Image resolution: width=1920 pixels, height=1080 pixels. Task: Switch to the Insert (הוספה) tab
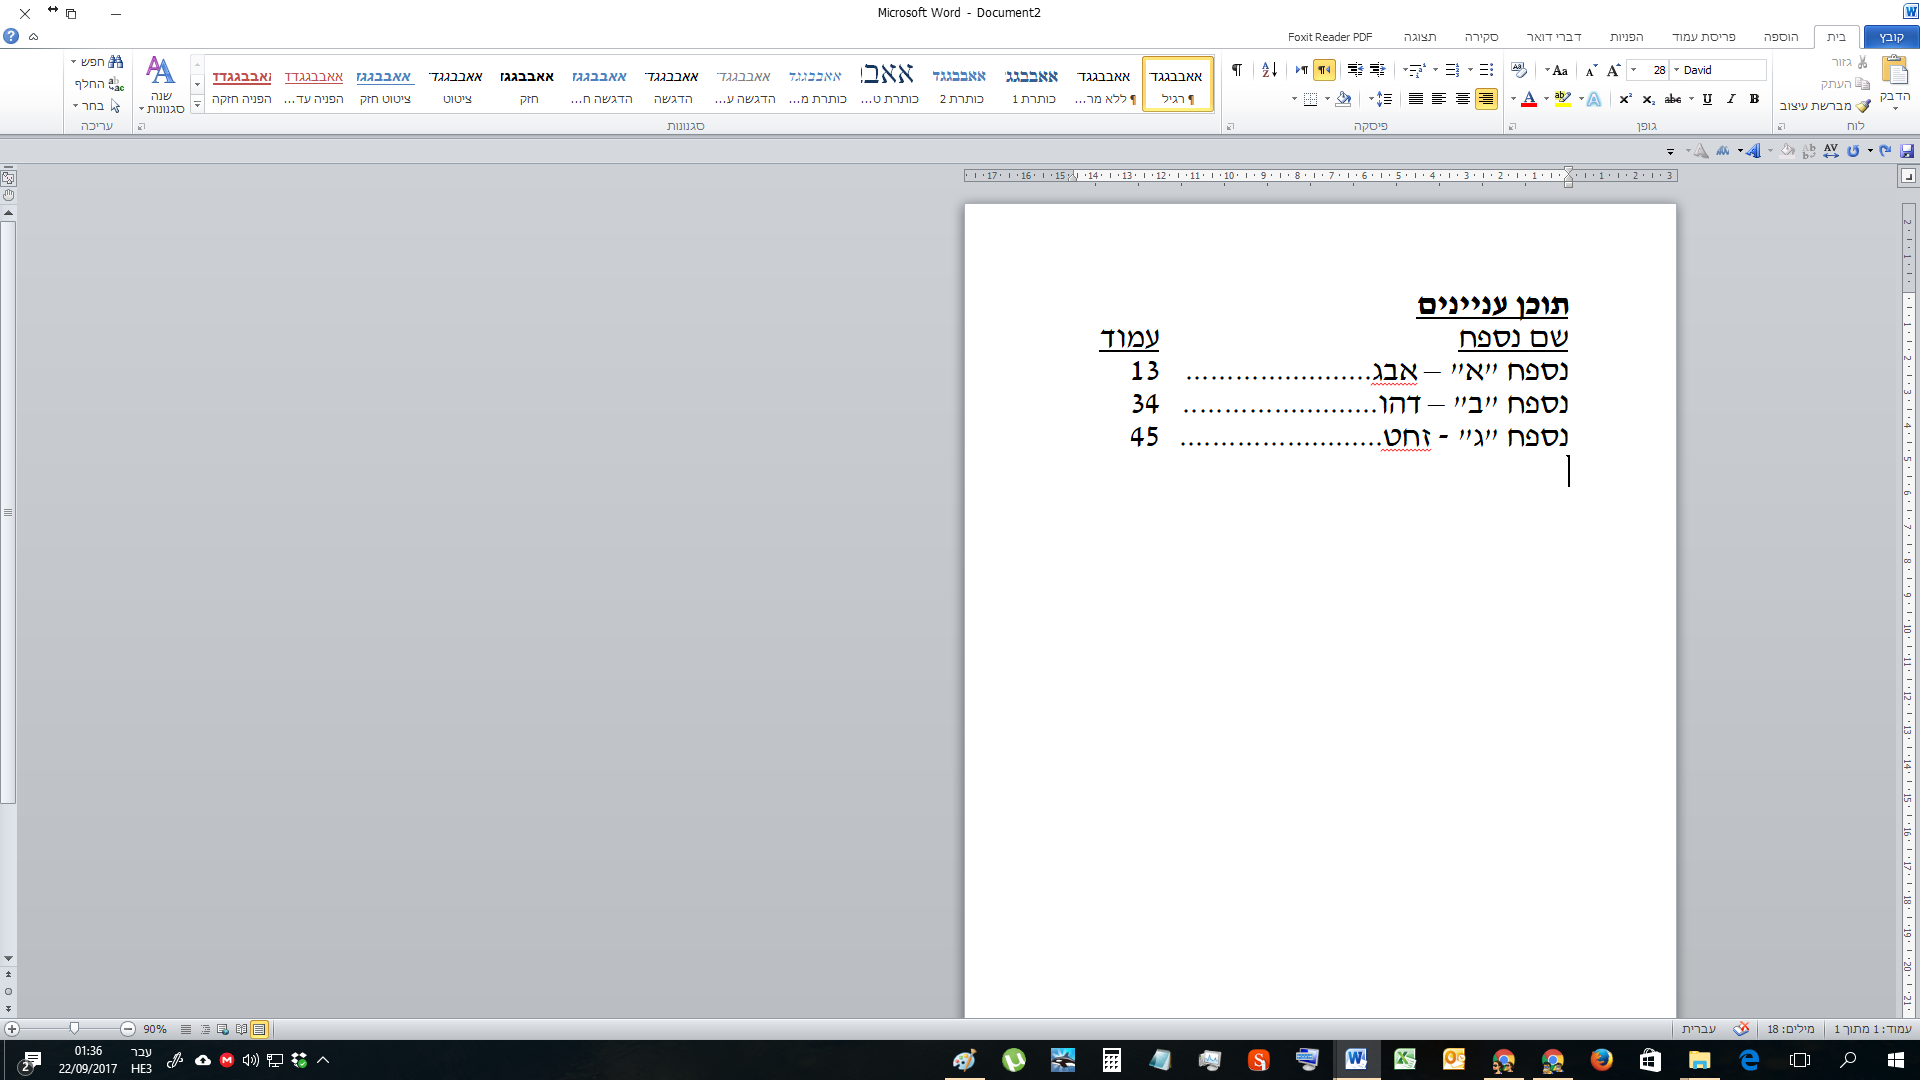point(1781,37)
